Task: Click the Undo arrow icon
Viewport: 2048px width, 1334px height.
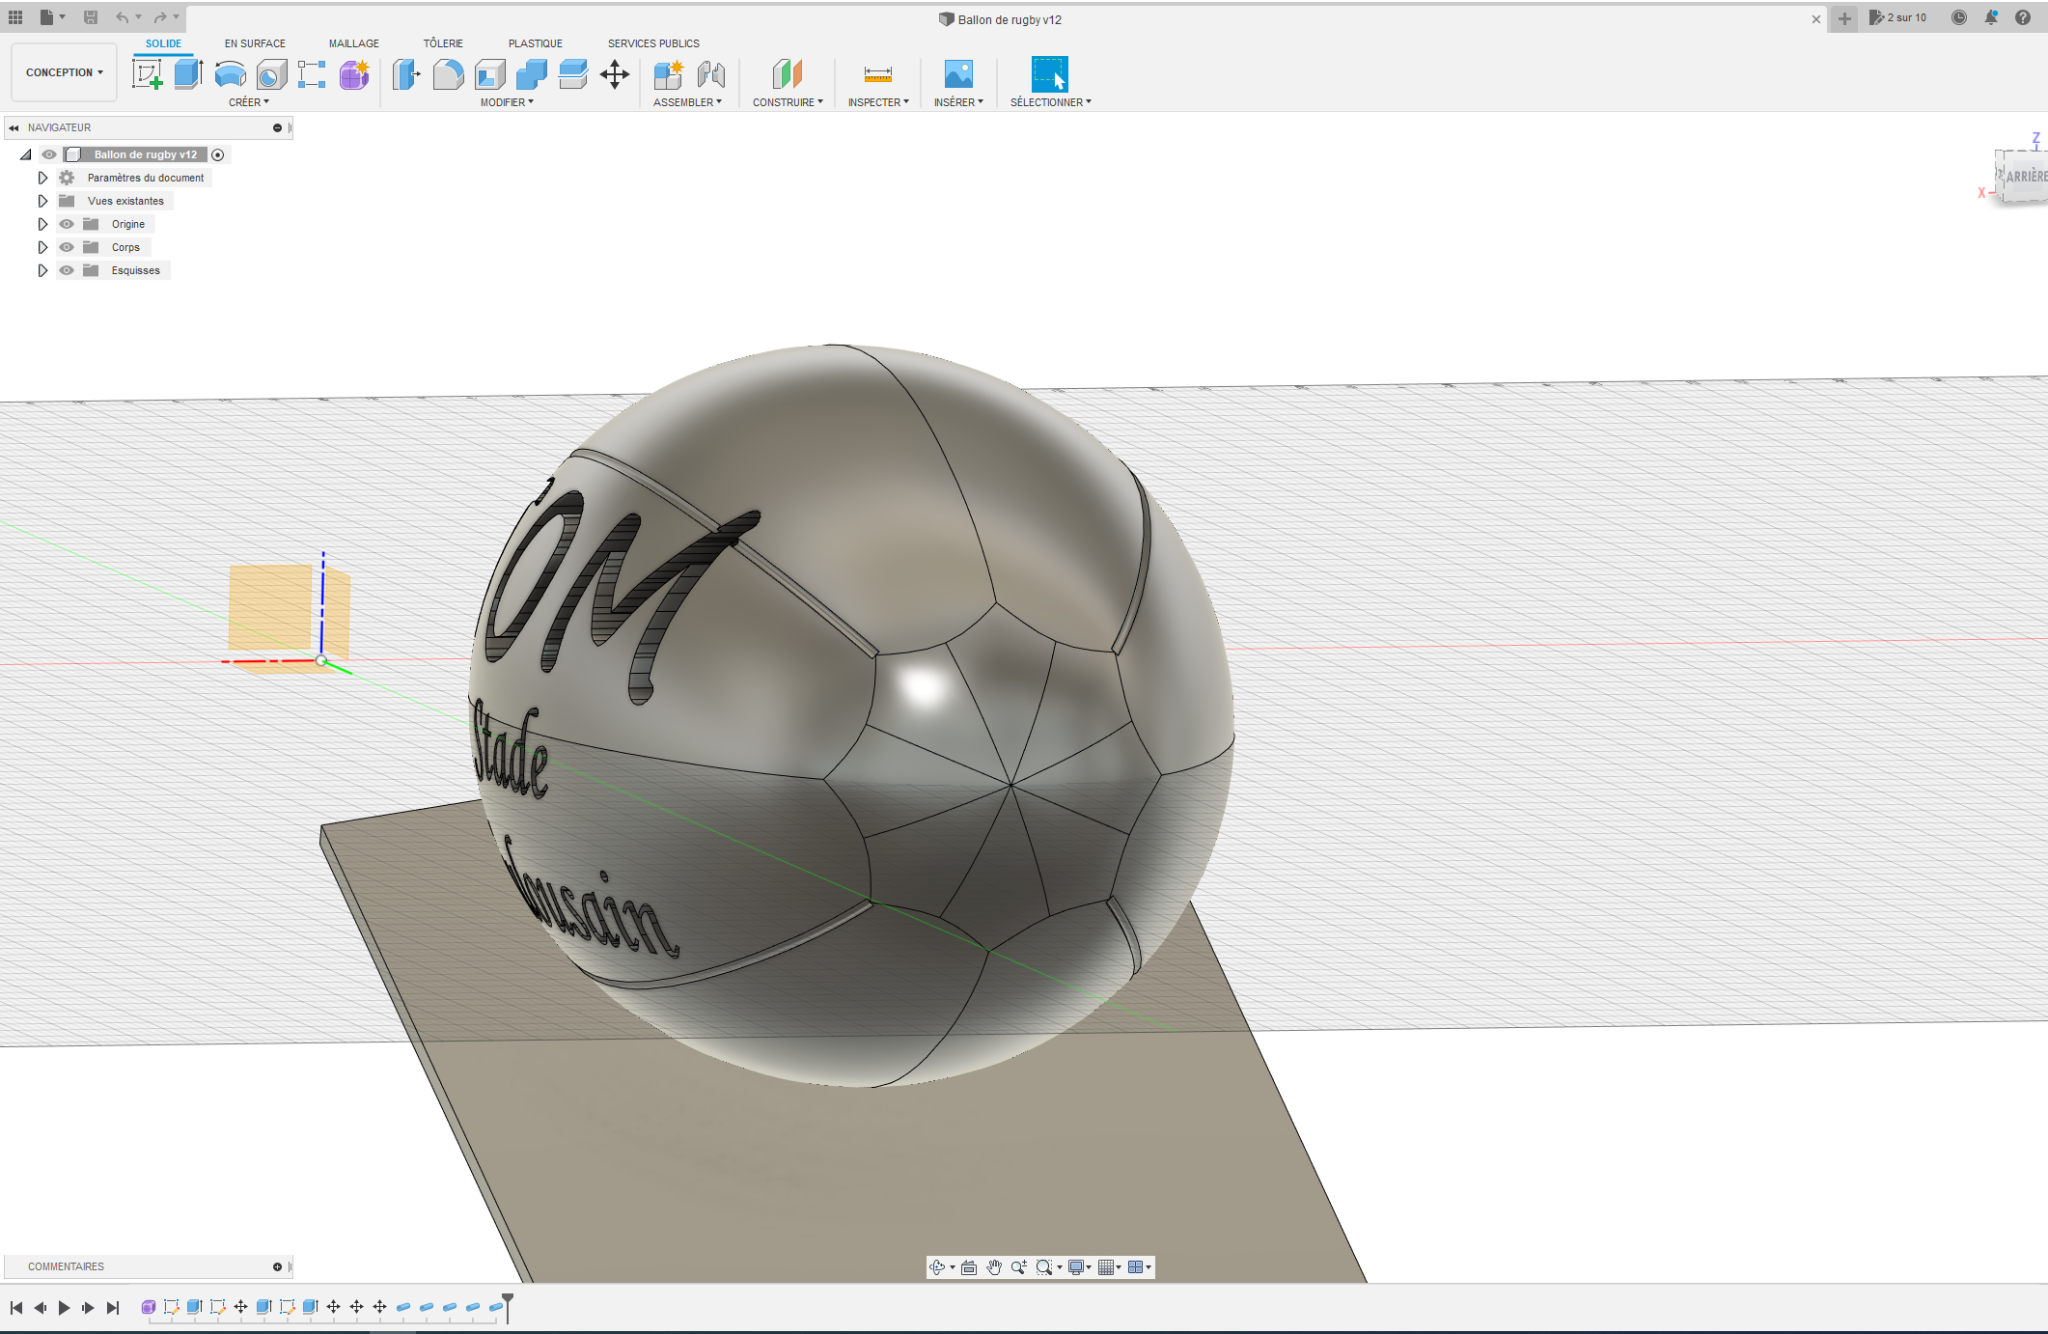Action: pyautogui.click(x=122, y=17)
